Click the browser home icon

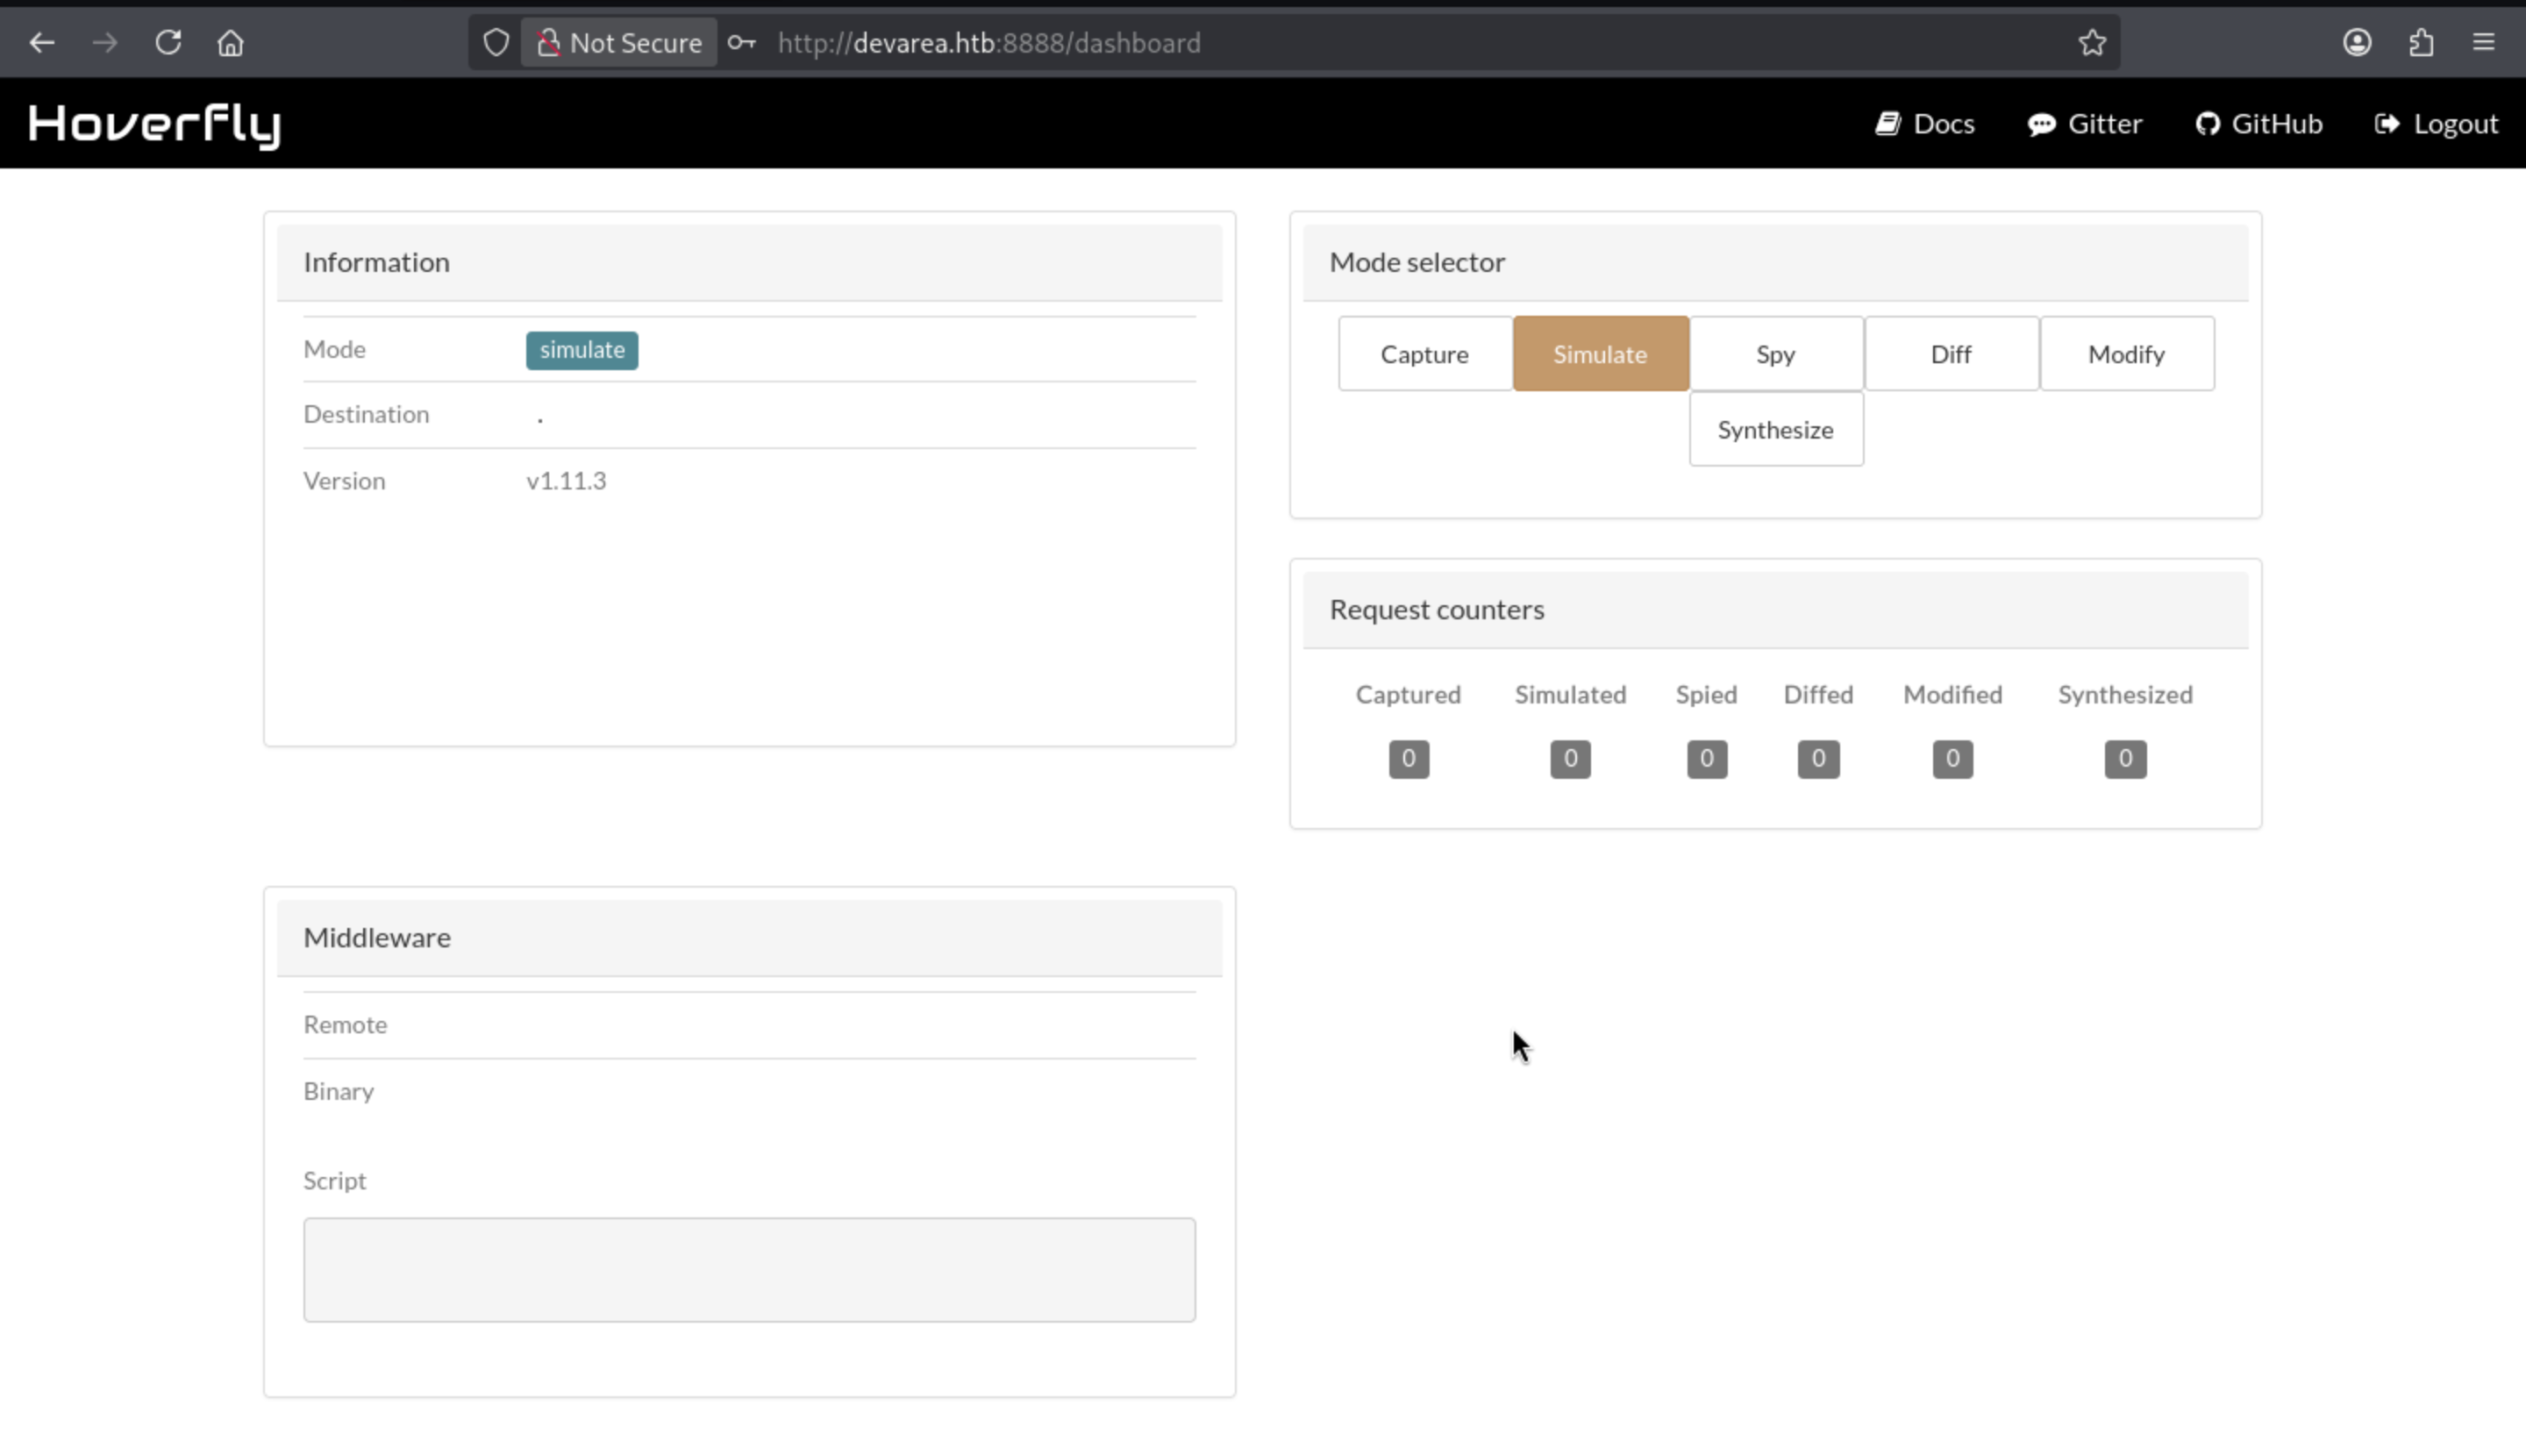pos(231,43)
